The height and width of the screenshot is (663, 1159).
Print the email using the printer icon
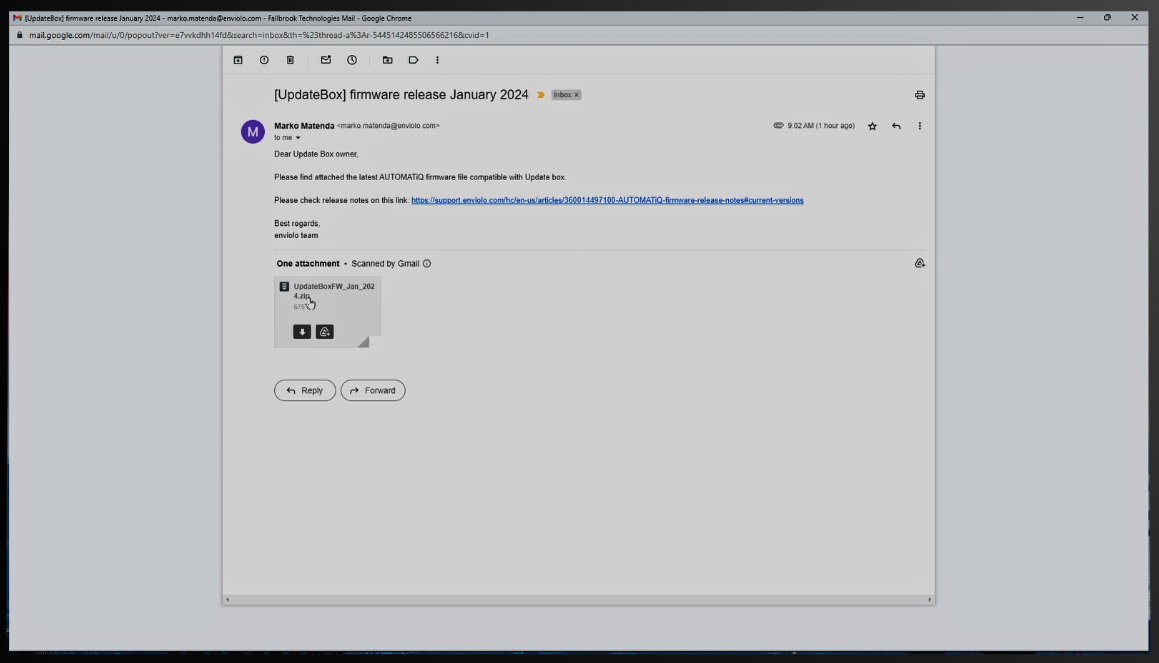(920, 95)
